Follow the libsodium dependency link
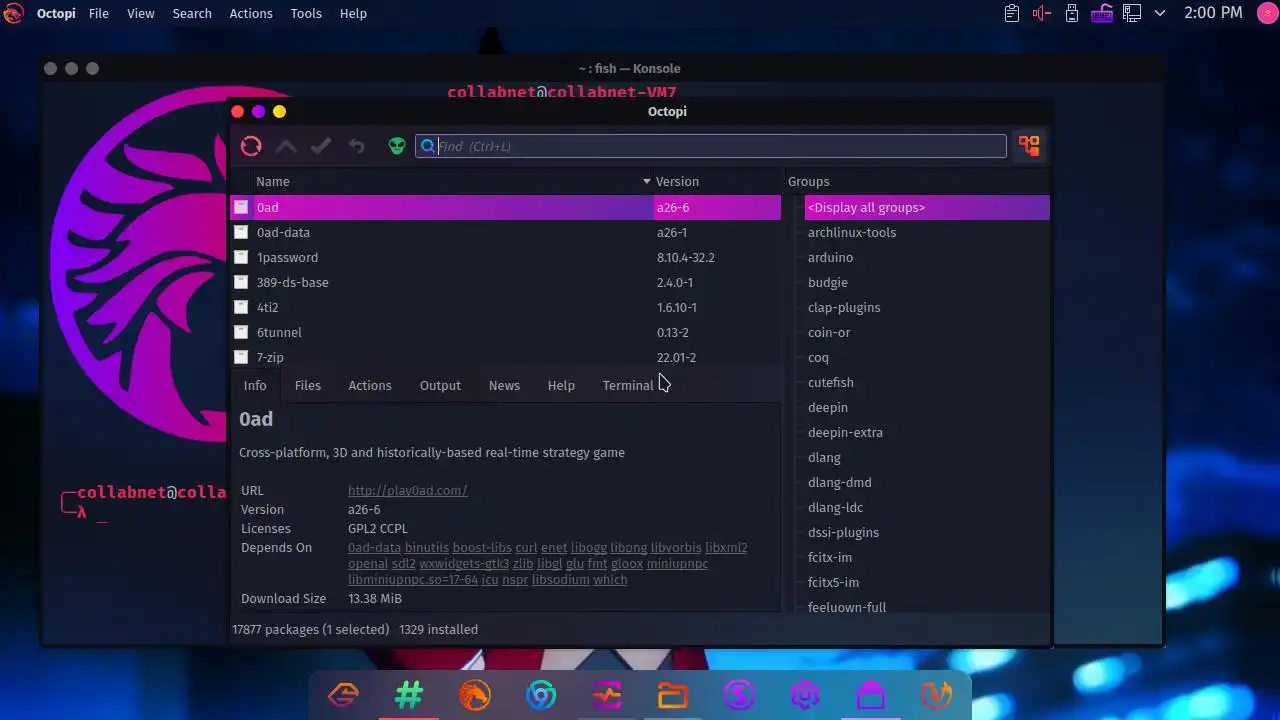1280x720 pixels. (x=560, y=579)
